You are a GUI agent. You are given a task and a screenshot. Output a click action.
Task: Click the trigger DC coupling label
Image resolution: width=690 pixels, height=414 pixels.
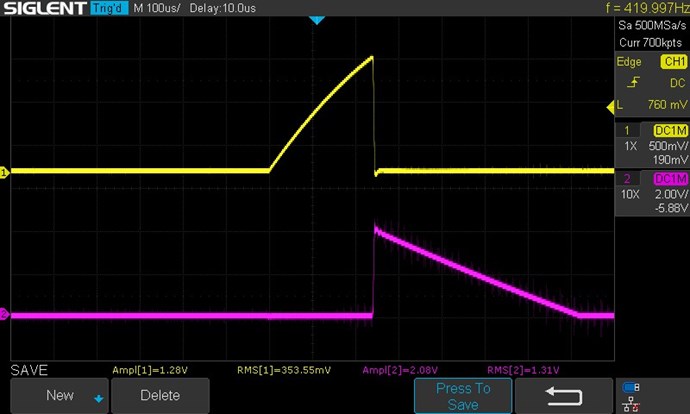tap(677, 83)
